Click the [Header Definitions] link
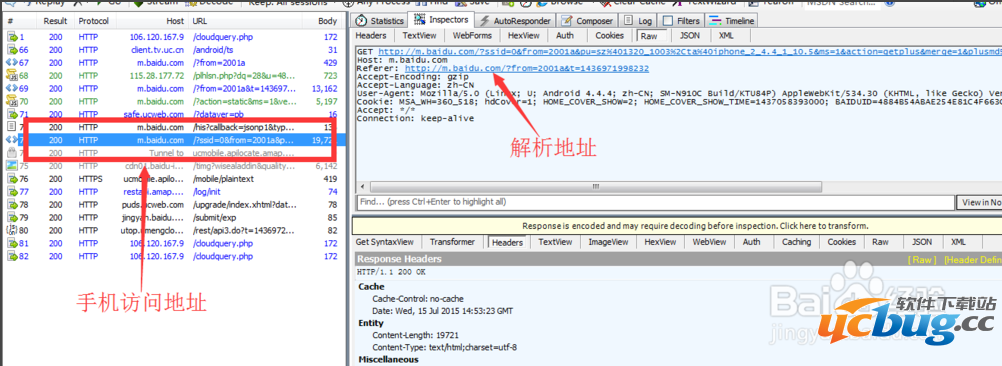Screen dimensions: 1002x366 click(x=973, y=260)
